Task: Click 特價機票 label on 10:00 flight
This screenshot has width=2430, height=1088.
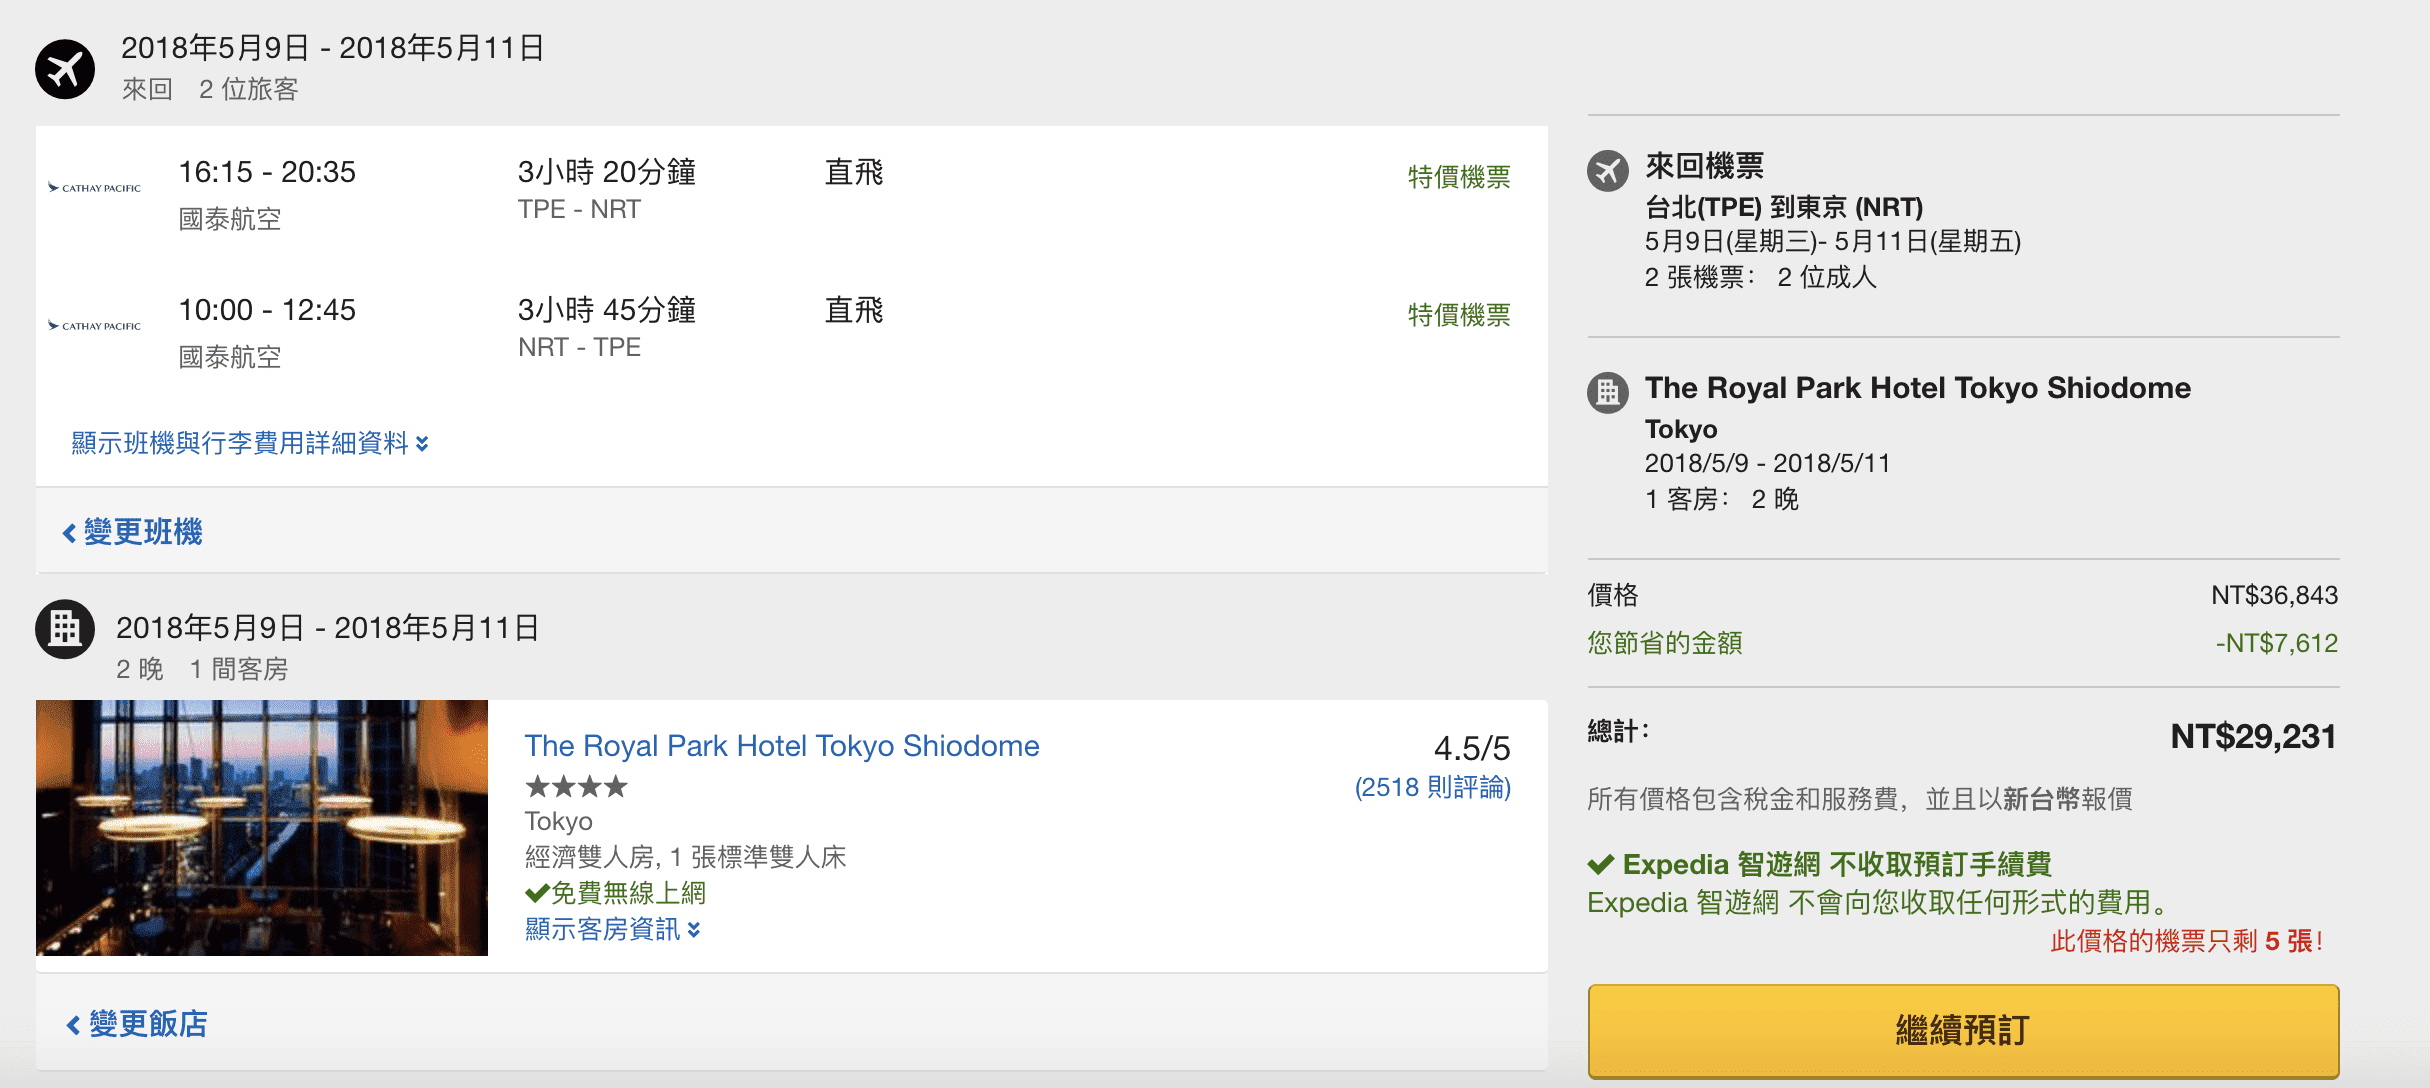Action: coord(1459,315)
